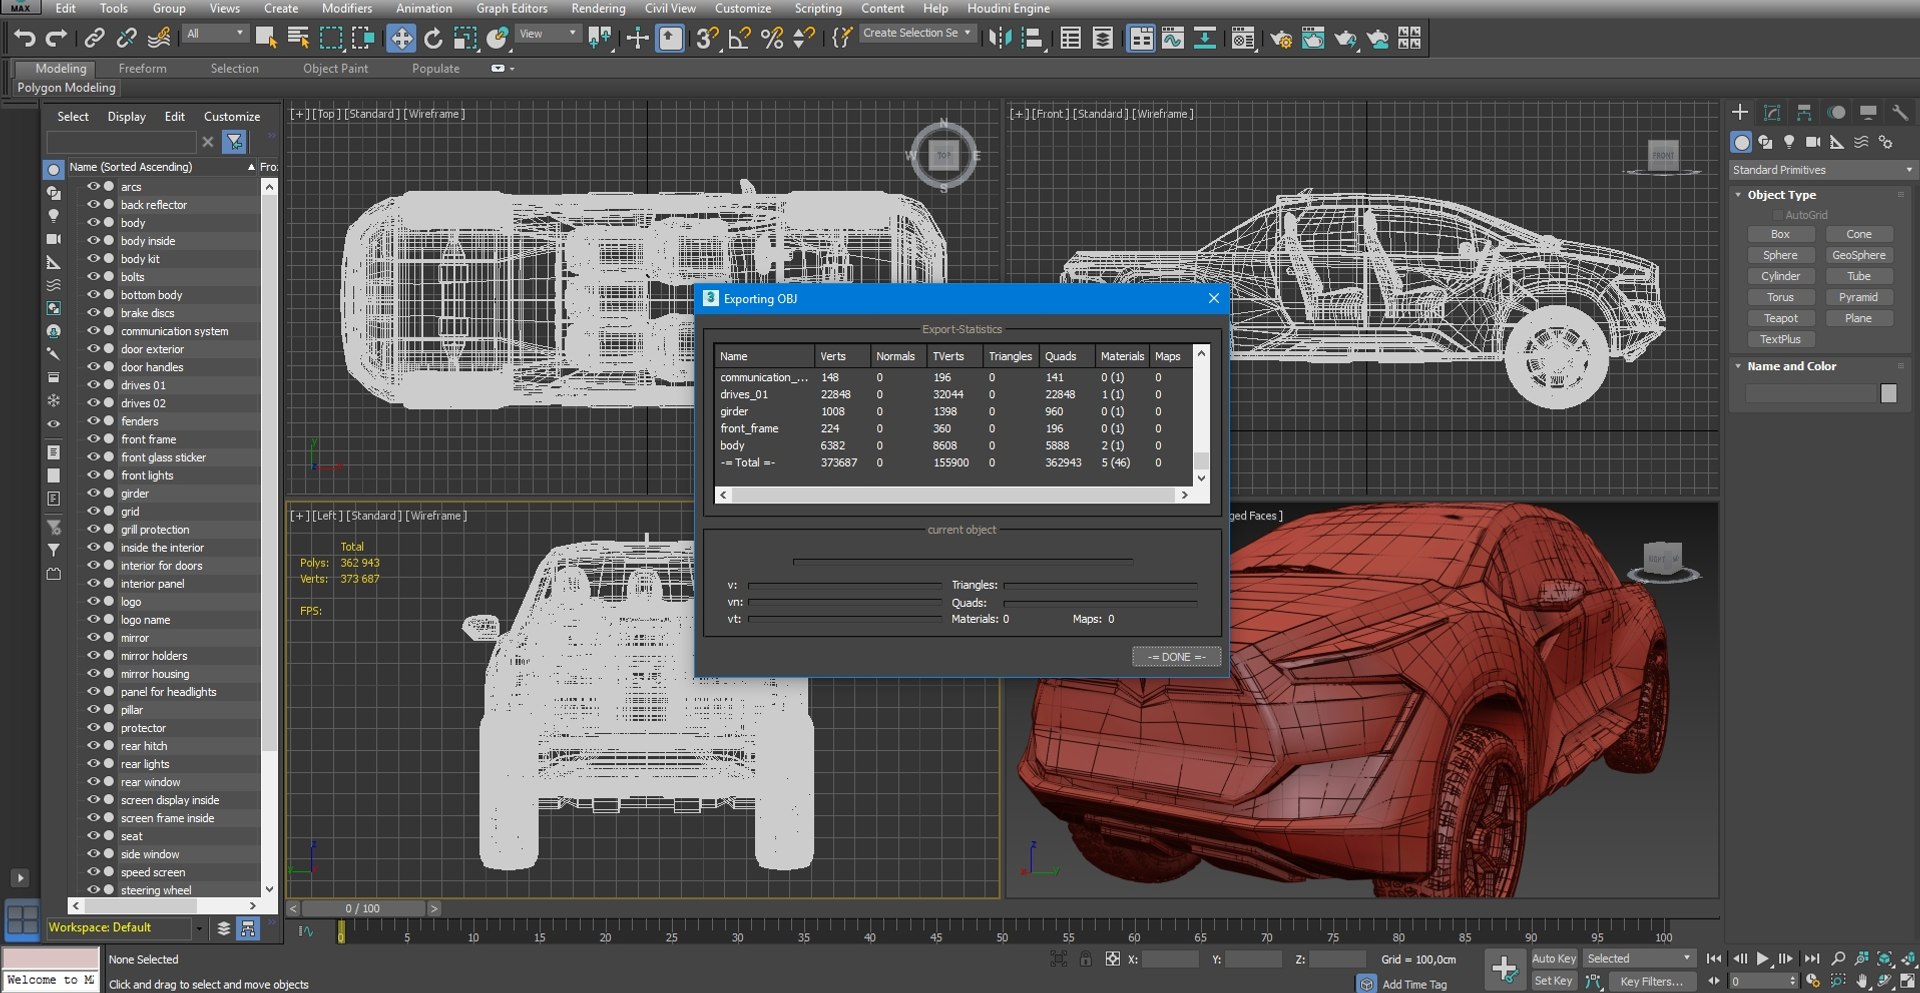Click the Redo arrow in main toolbar
1920x993 pixels.
[x=57, y=38]
